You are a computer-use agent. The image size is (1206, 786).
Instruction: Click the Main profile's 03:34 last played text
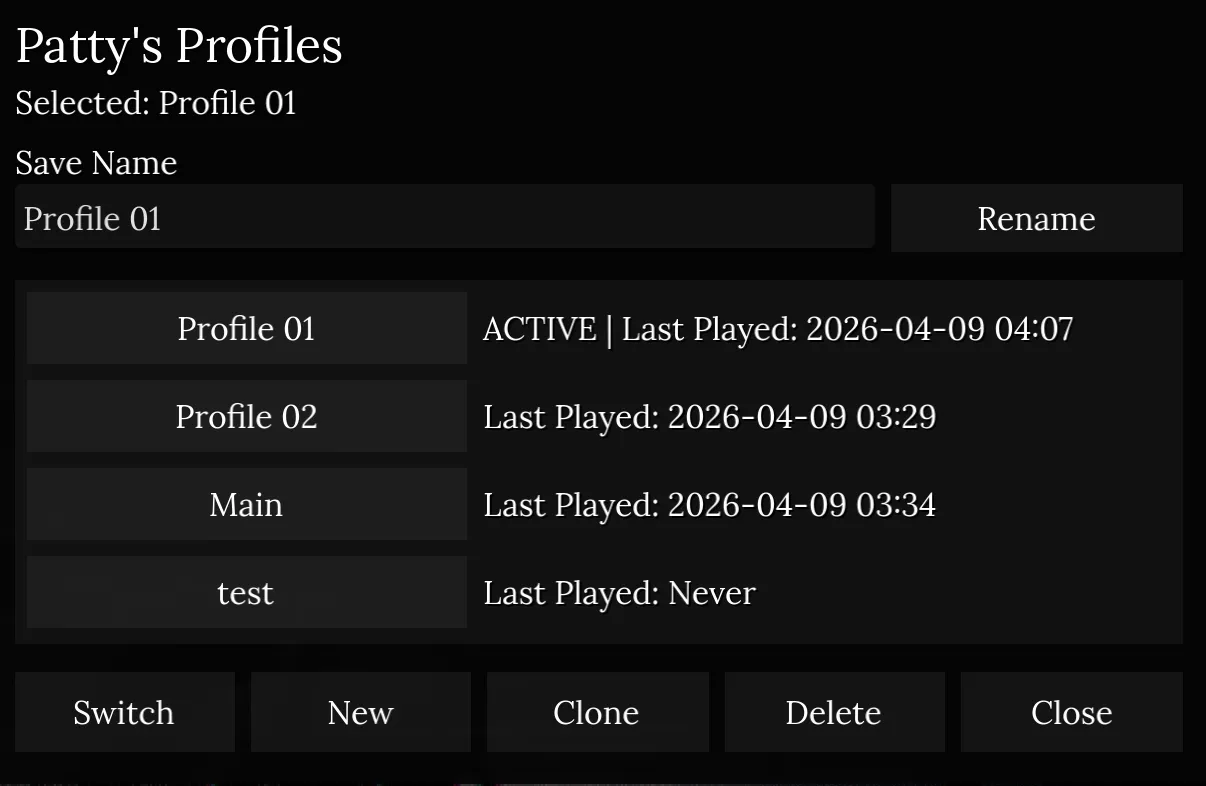tap(896, 505)
